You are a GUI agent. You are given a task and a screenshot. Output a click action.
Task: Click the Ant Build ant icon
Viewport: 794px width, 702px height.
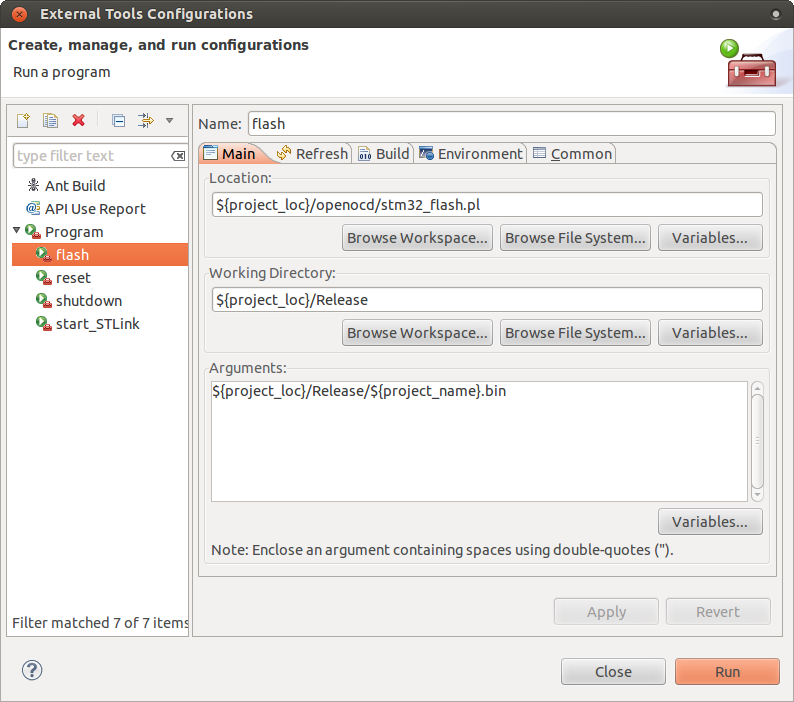(33, 185)
